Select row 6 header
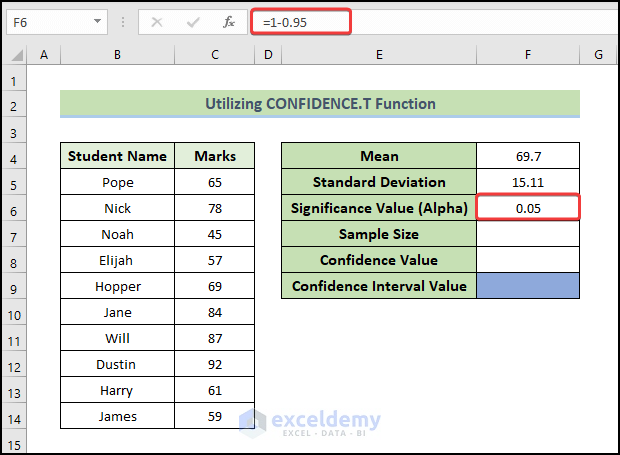 point(15,208)
